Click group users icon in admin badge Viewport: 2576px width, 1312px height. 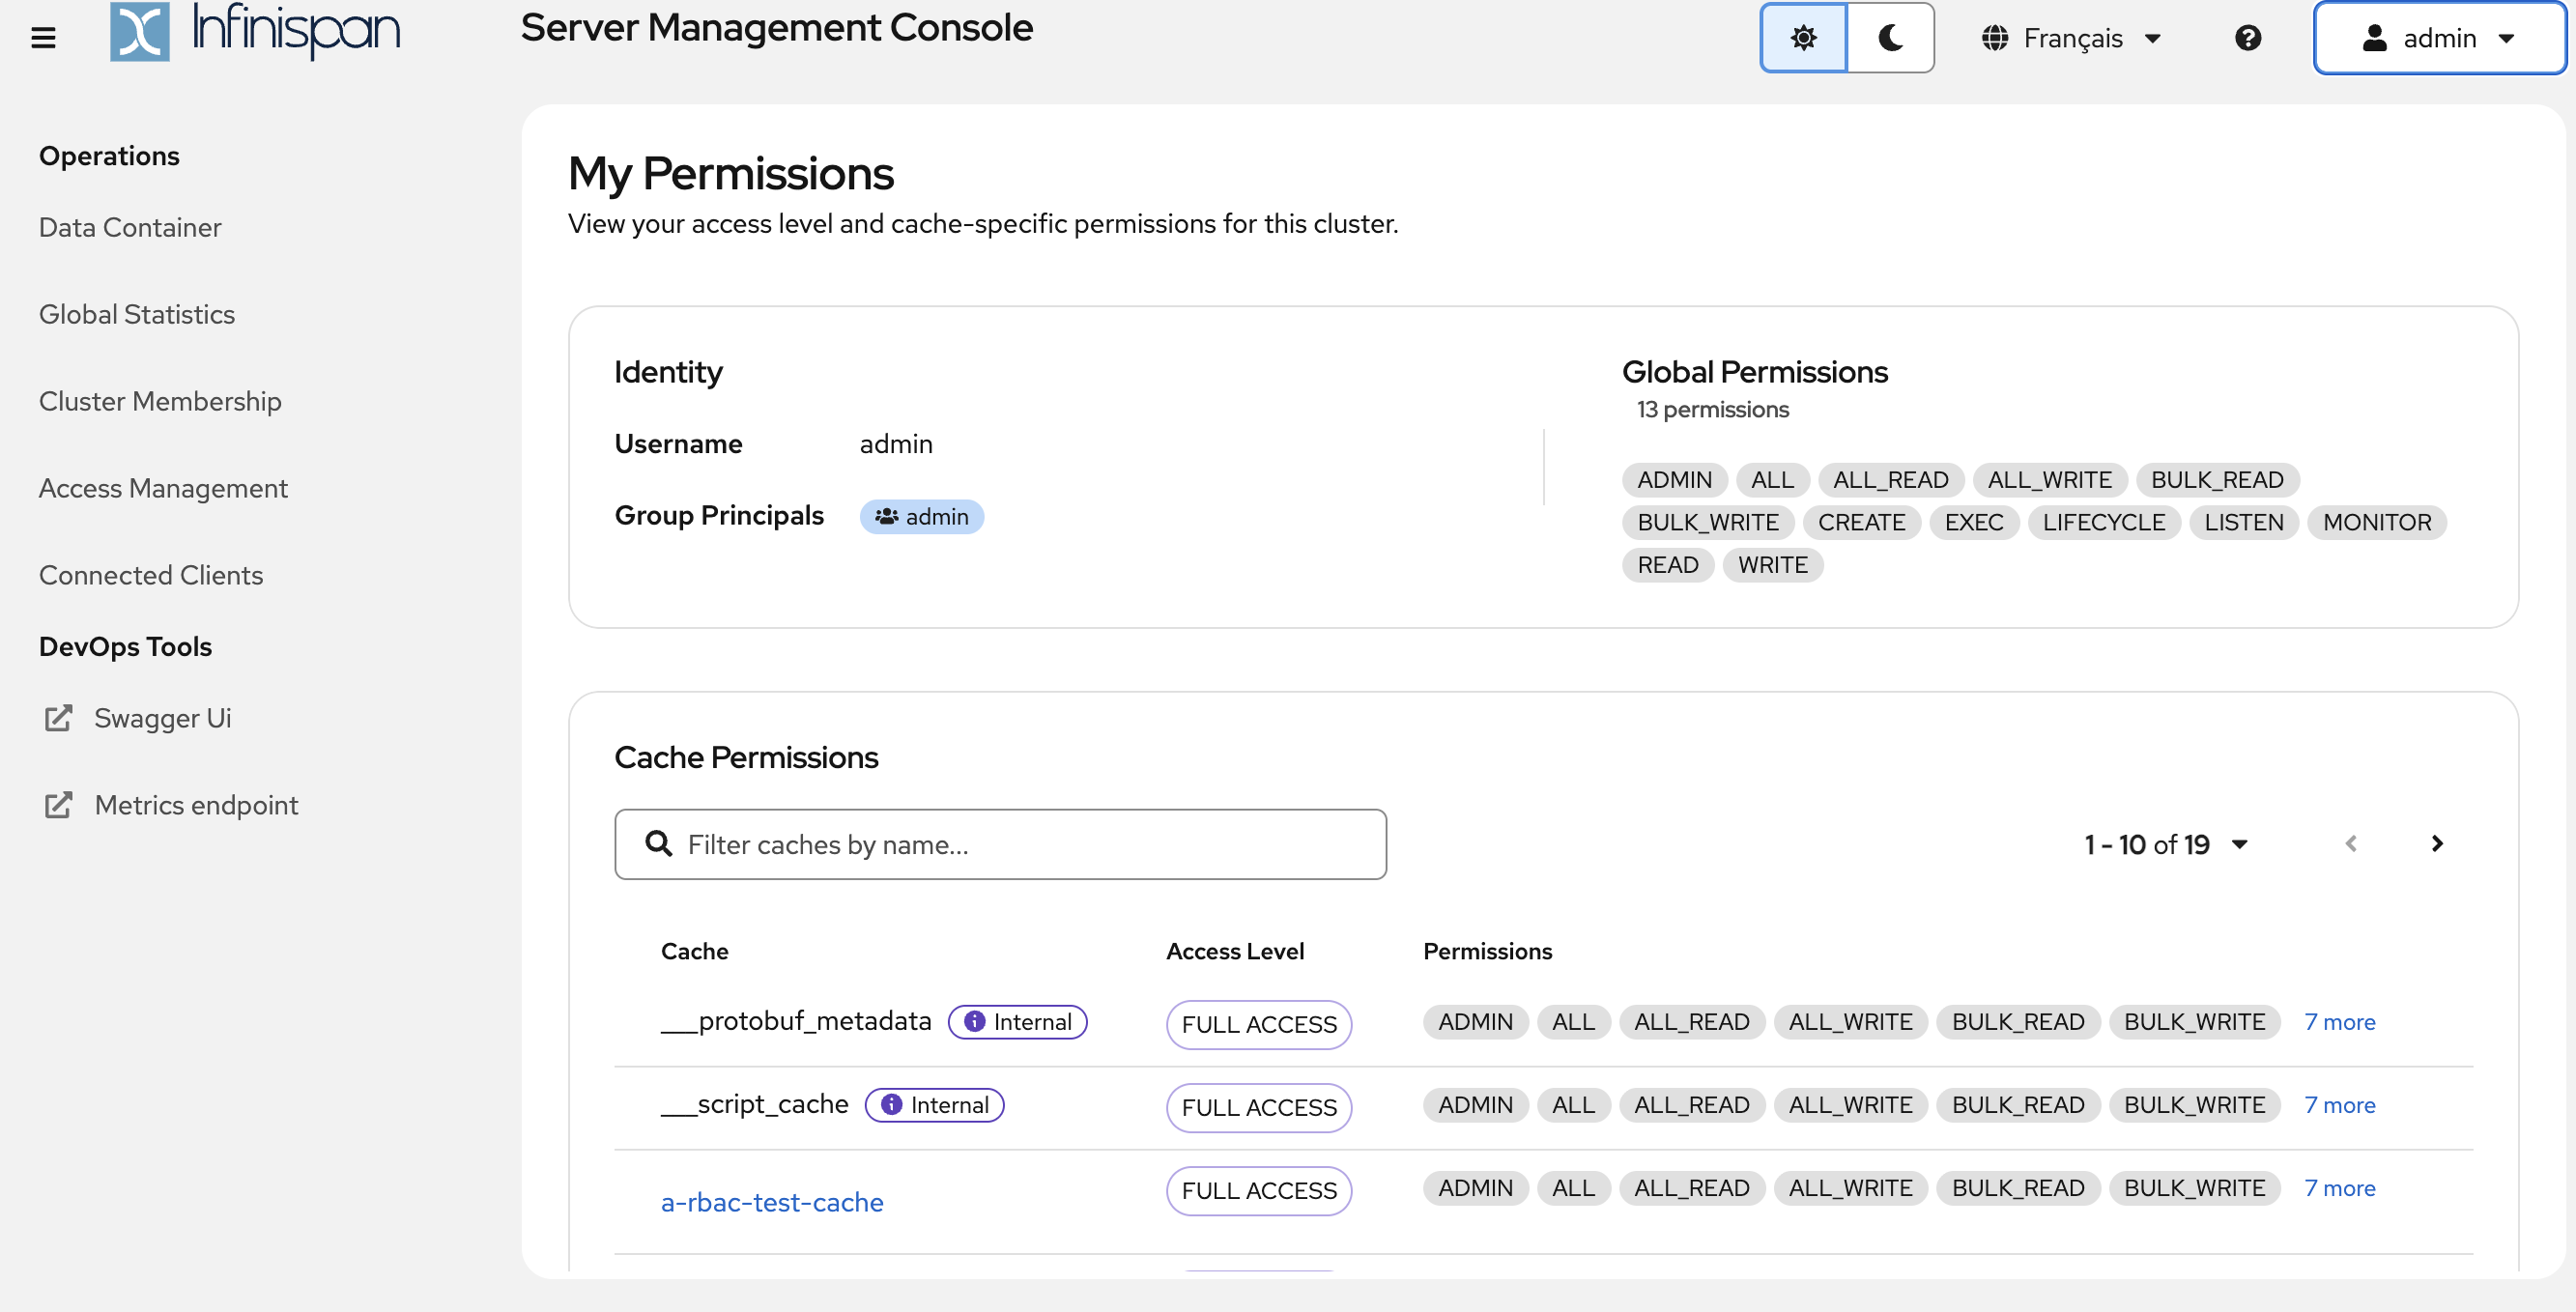[x=886, y=516]
